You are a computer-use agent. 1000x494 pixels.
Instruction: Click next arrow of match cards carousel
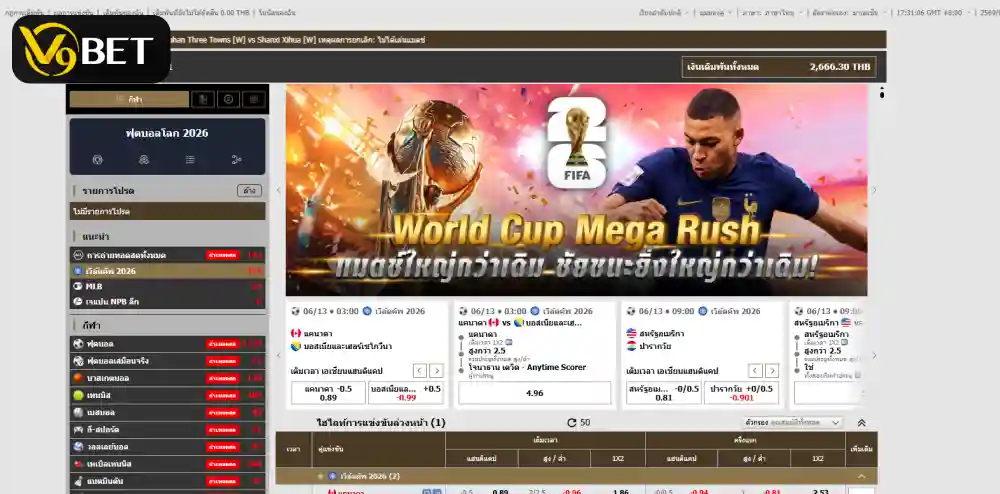874,355
